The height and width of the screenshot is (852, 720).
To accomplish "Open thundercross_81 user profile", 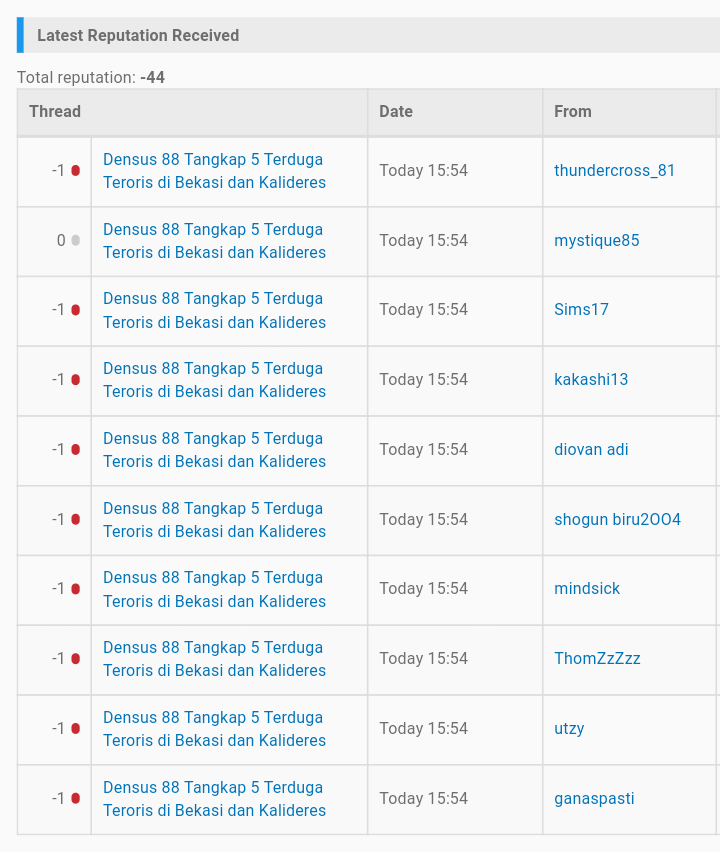I will (614, 171).
